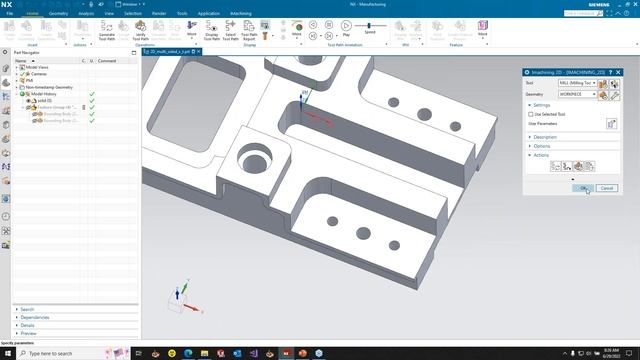This screenshot has width=640, height=360.
Task: Switch to the Render ribbon tab
Action: click(x=159, y=13)
